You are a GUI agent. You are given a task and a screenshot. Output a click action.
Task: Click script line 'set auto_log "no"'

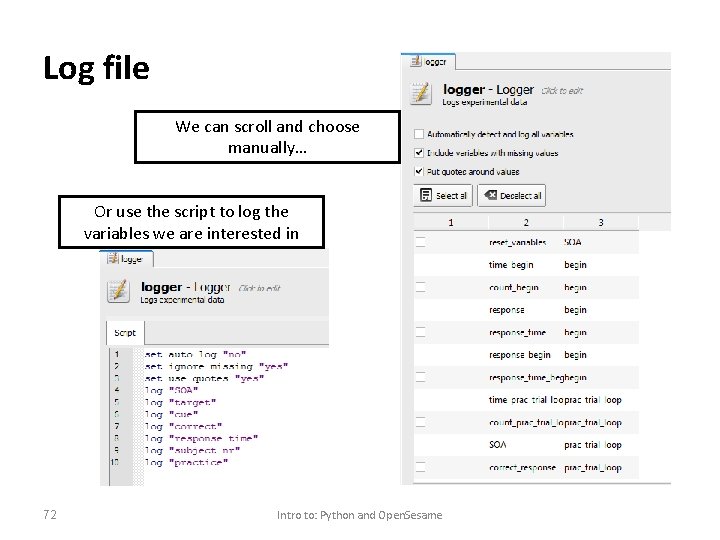[x=195, y=354]
